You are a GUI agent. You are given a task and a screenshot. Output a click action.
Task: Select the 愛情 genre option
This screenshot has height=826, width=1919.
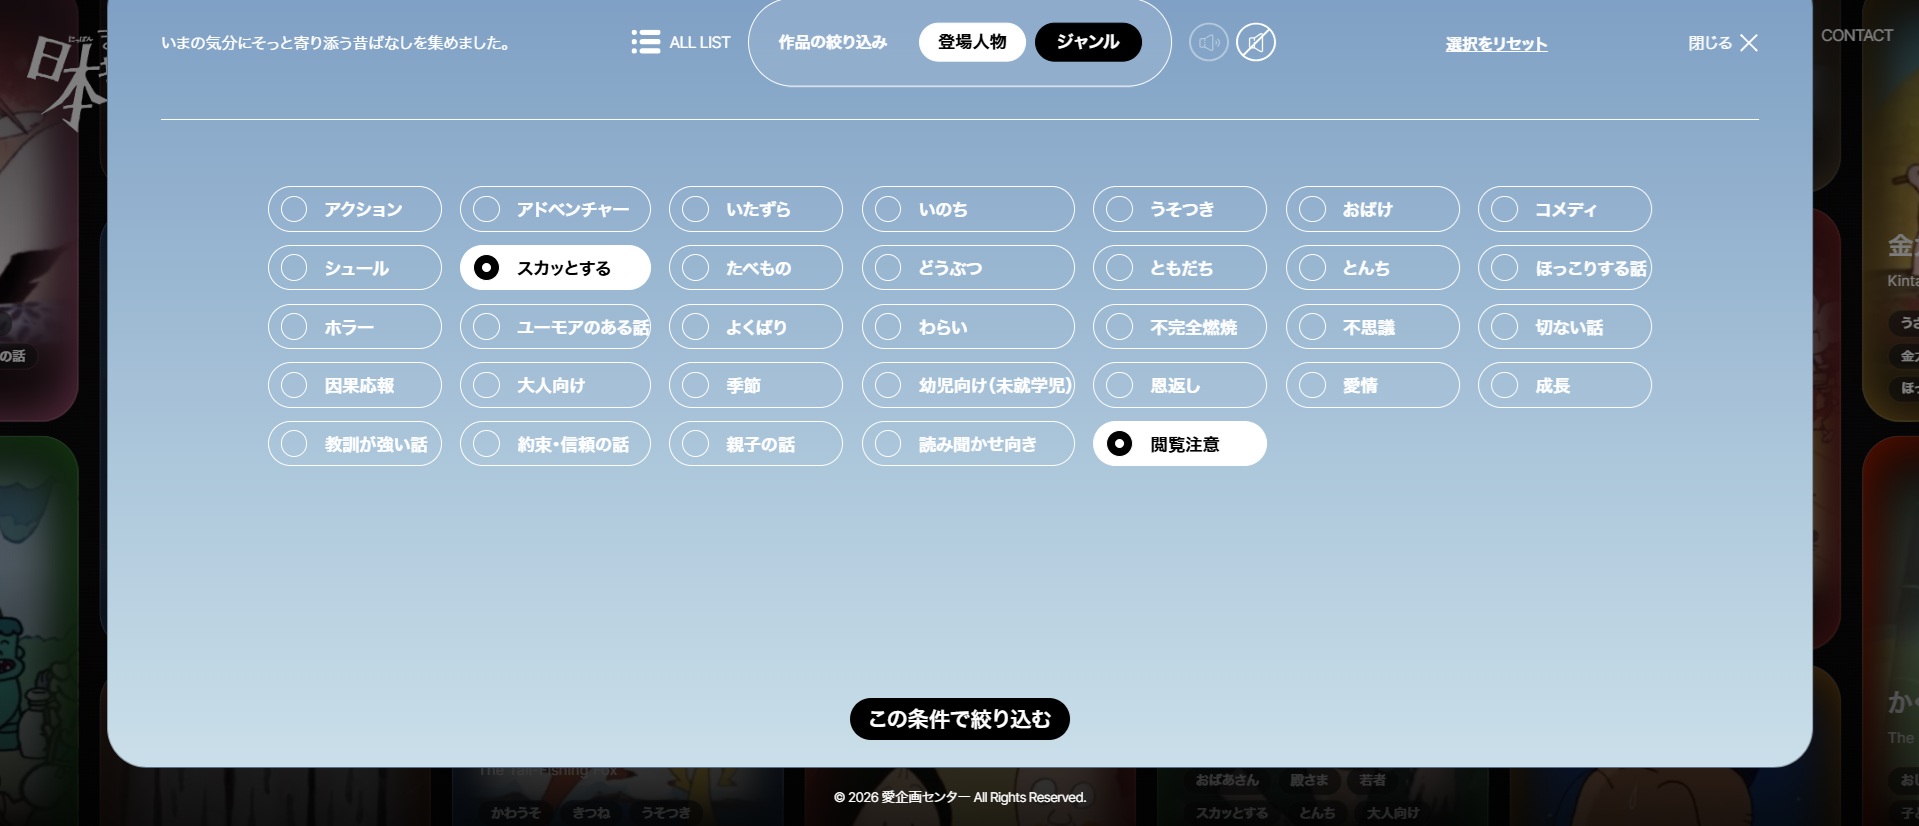[x=1373, y=385]
